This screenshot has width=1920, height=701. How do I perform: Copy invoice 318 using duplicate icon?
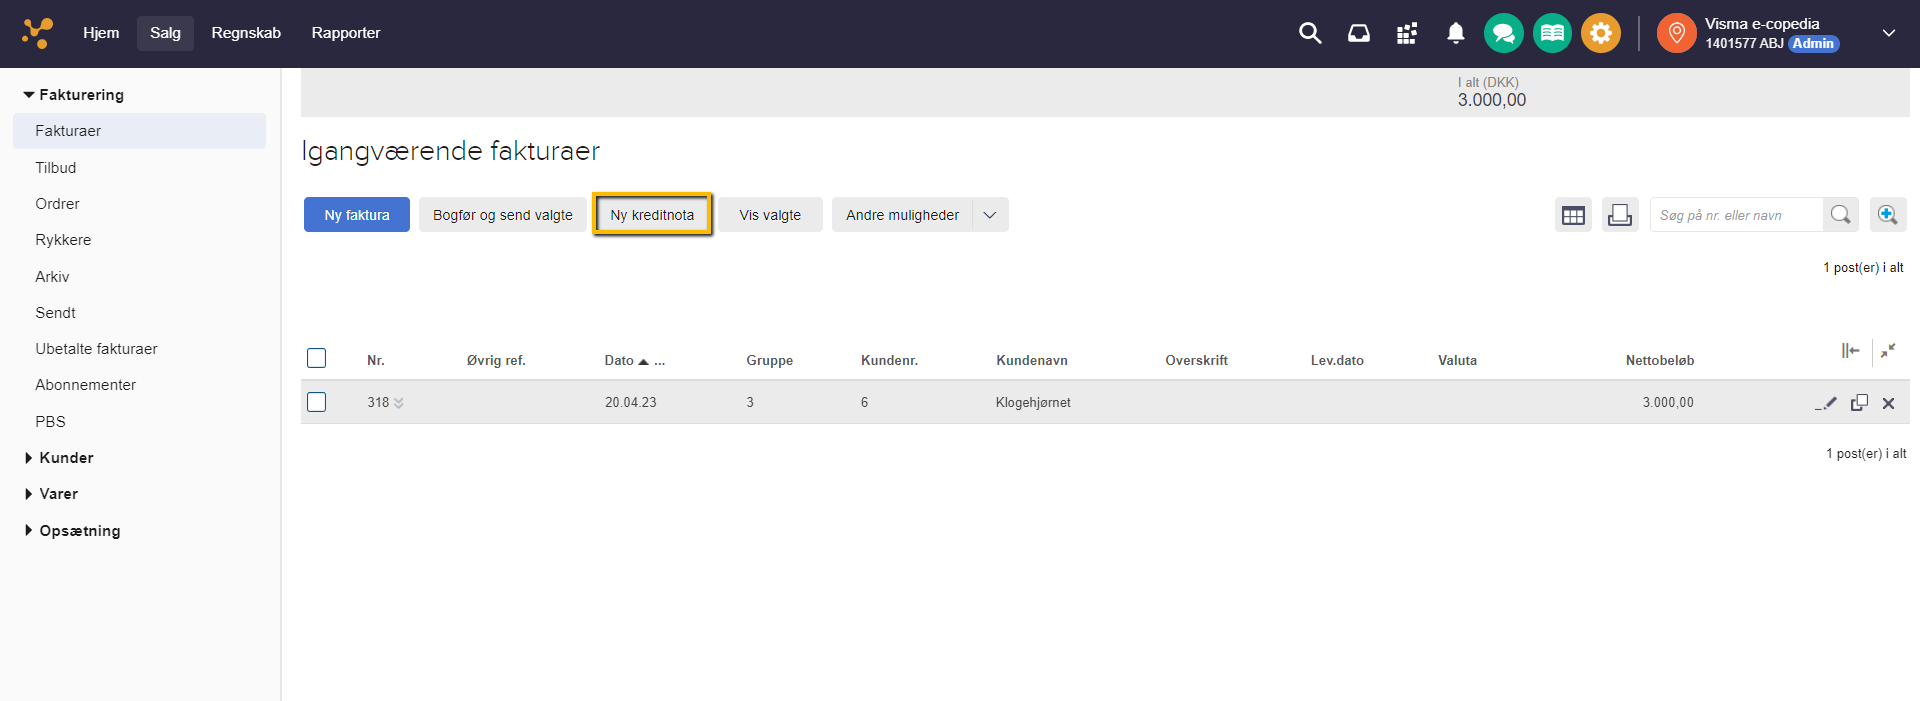point(1859,403)
